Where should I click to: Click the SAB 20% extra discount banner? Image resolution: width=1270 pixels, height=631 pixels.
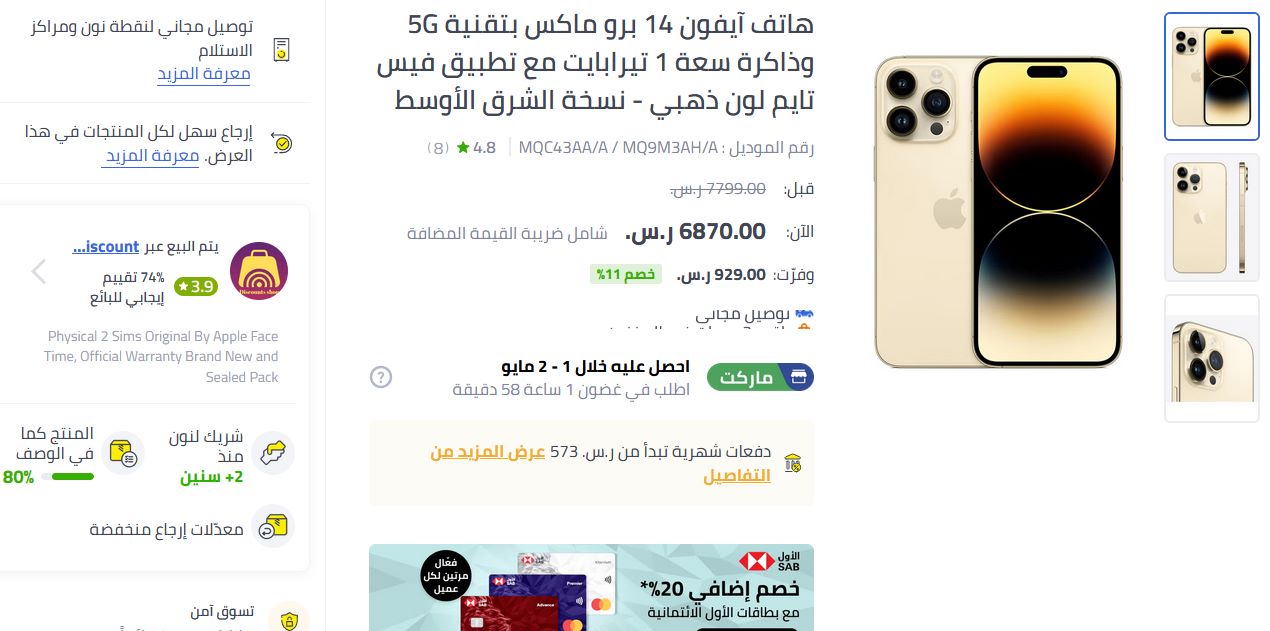tap(591, 588)
